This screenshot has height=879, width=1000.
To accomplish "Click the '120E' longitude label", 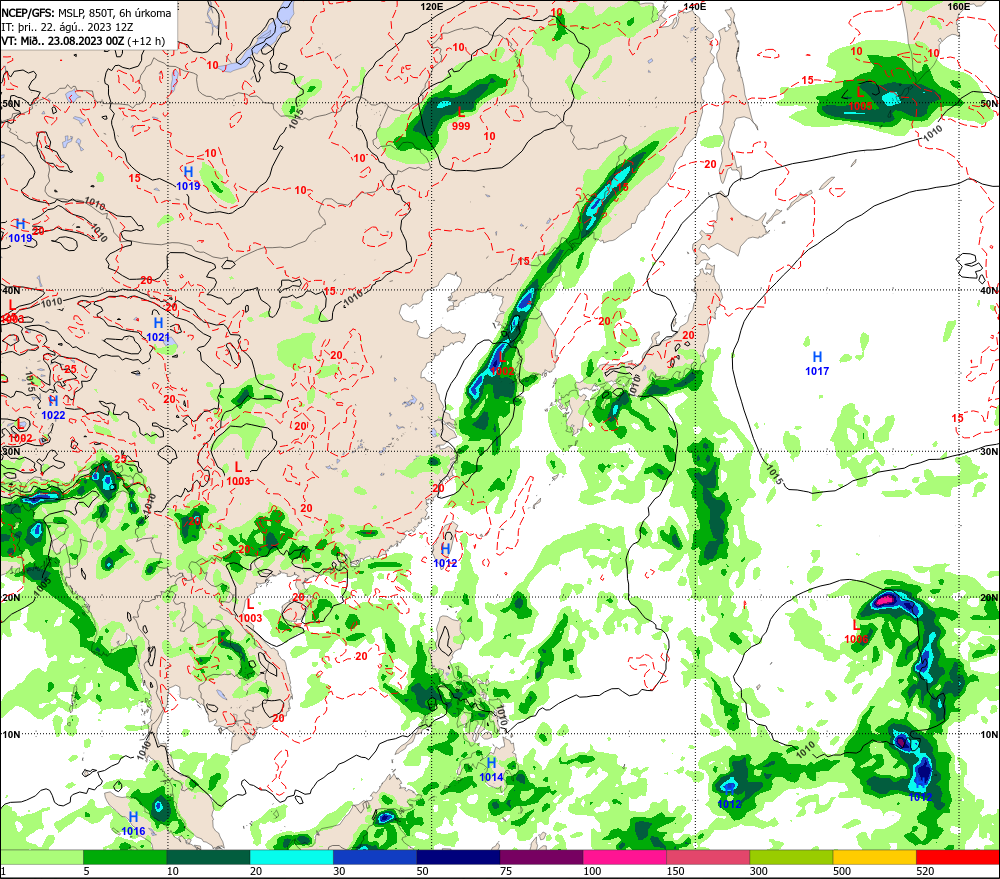I will click(x=432, y=6).
